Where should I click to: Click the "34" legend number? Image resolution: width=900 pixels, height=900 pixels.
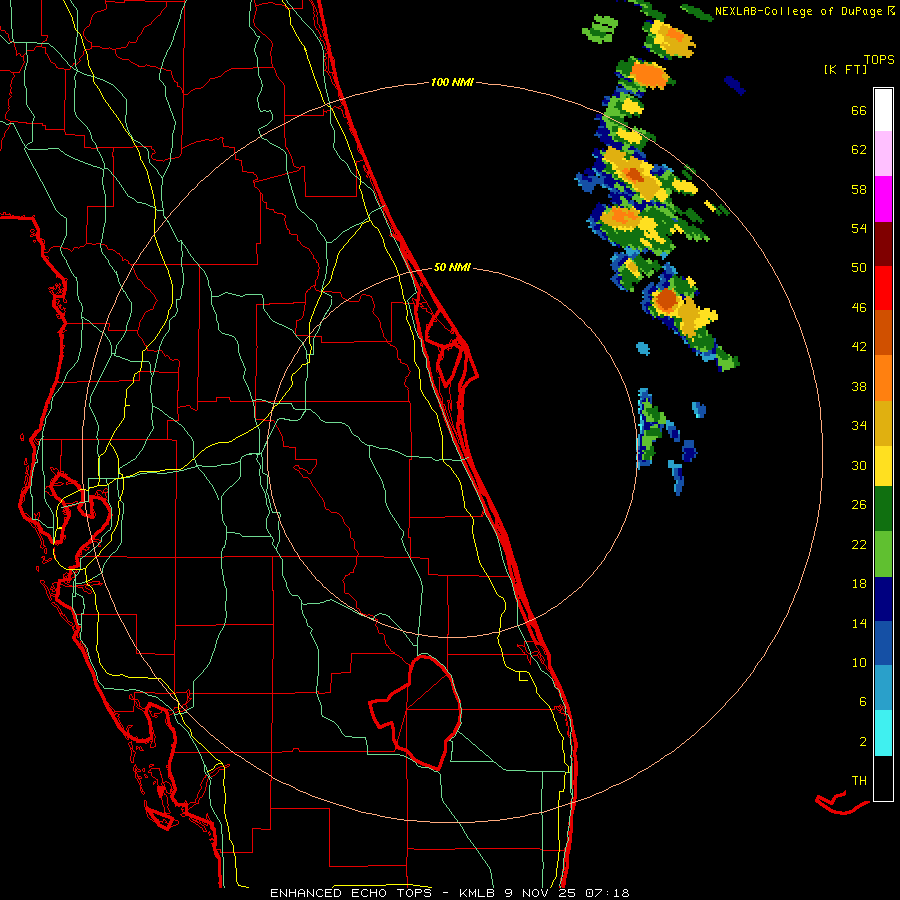(859, 426)
